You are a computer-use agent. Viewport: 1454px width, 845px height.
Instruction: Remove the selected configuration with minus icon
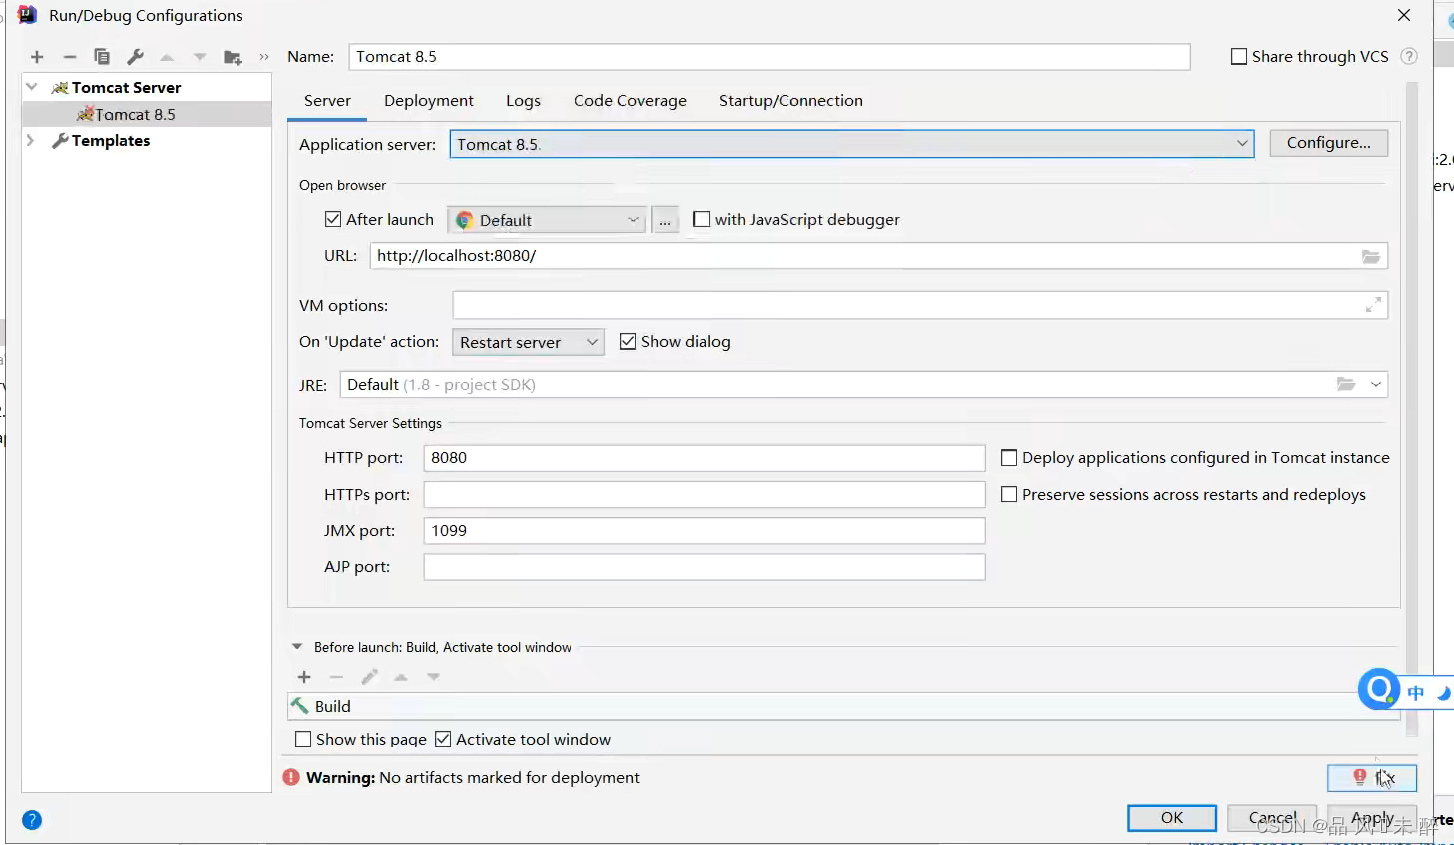tap(69, 57)
